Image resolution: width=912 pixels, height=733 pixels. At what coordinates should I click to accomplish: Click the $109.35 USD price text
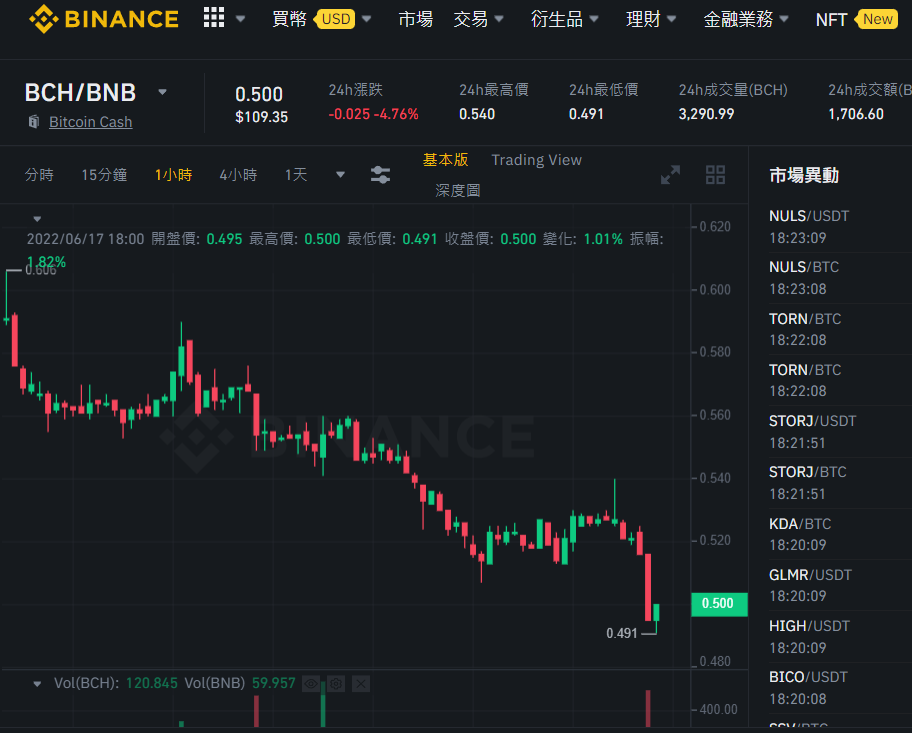pyautogui.click(x=261, y=117)
